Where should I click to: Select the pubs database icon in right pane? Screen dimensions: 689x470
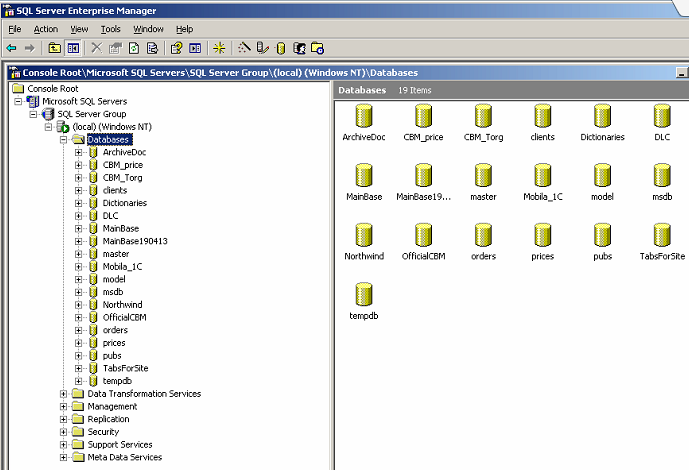pyautogui.click(x=602, y=235)
